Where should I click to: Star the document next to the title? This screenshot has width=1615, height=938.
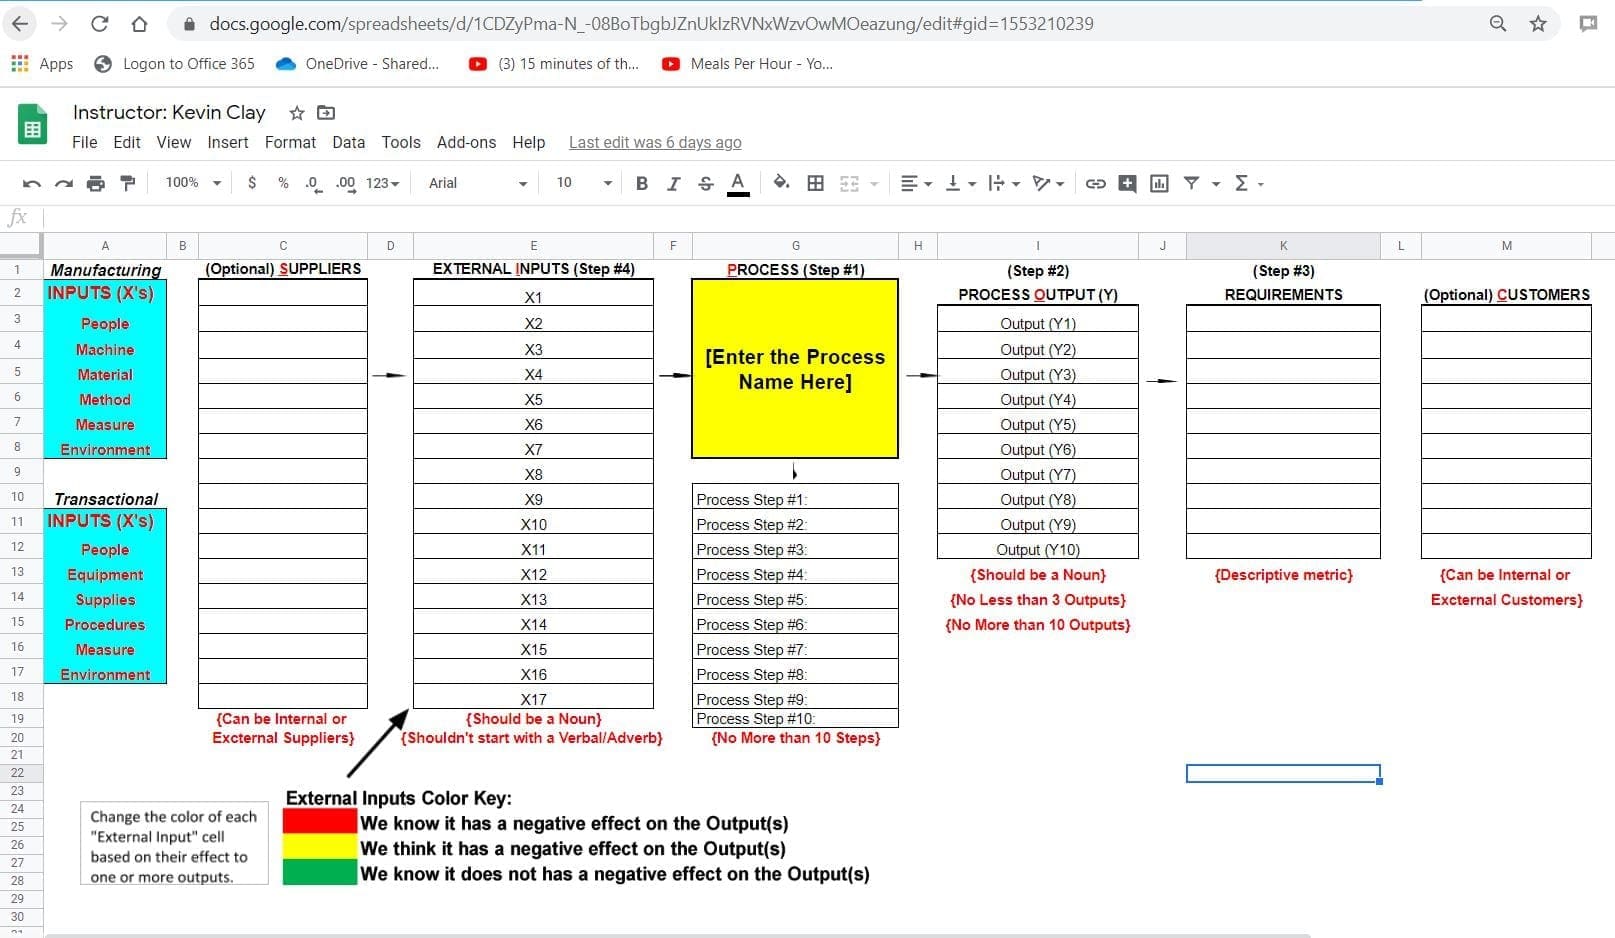tap(296, 113)
